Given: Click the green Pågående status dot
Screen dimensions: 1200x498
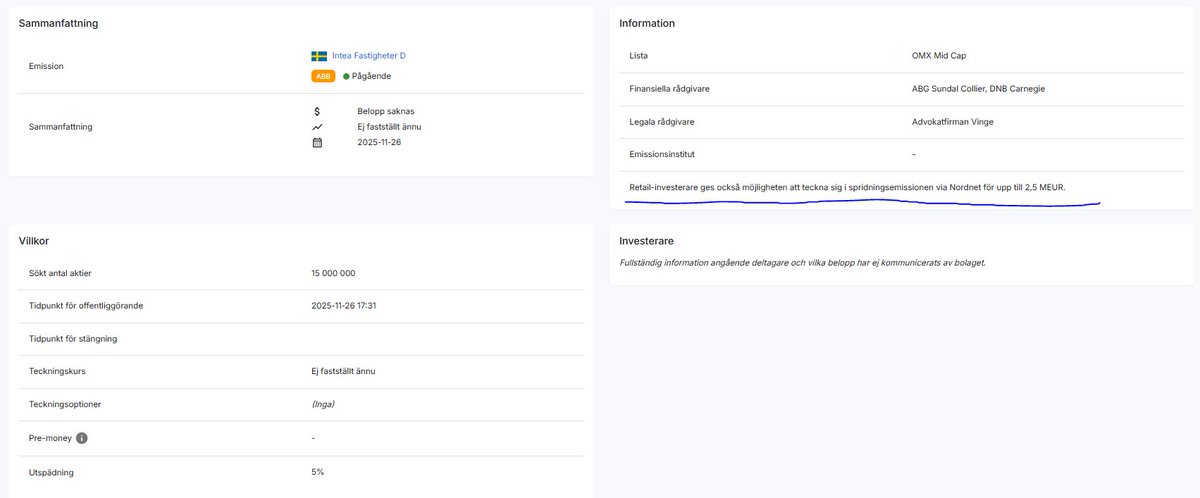Looking at the screenshot, I should [346, 76].
